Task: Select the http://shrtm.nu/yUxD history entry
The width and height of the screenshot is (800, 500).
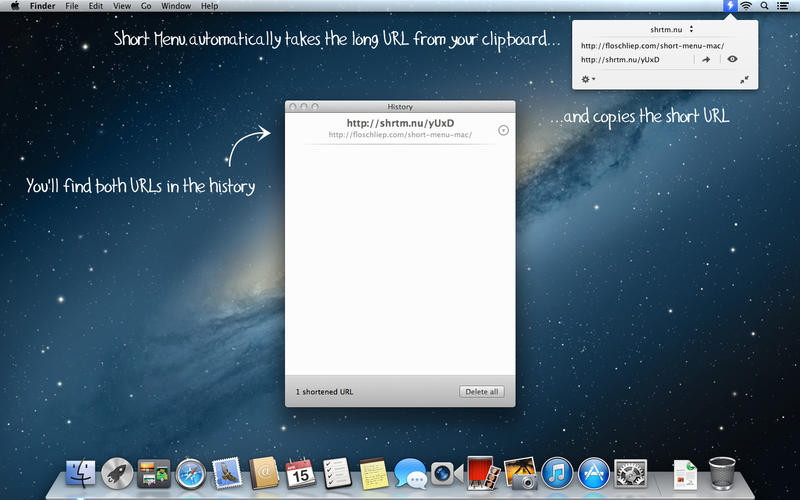Action: click(x=400, y=123)
